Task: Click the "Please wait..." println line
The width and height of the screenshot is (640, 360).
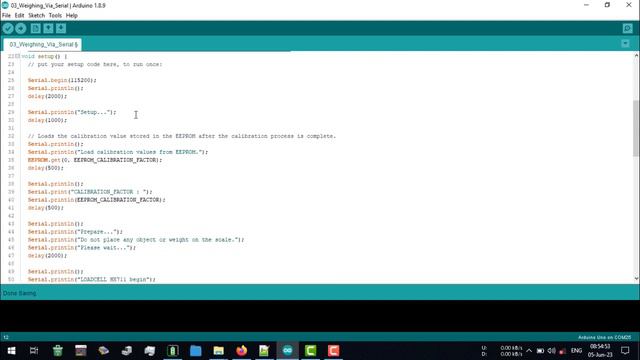Action: click(x=82, y=248)
